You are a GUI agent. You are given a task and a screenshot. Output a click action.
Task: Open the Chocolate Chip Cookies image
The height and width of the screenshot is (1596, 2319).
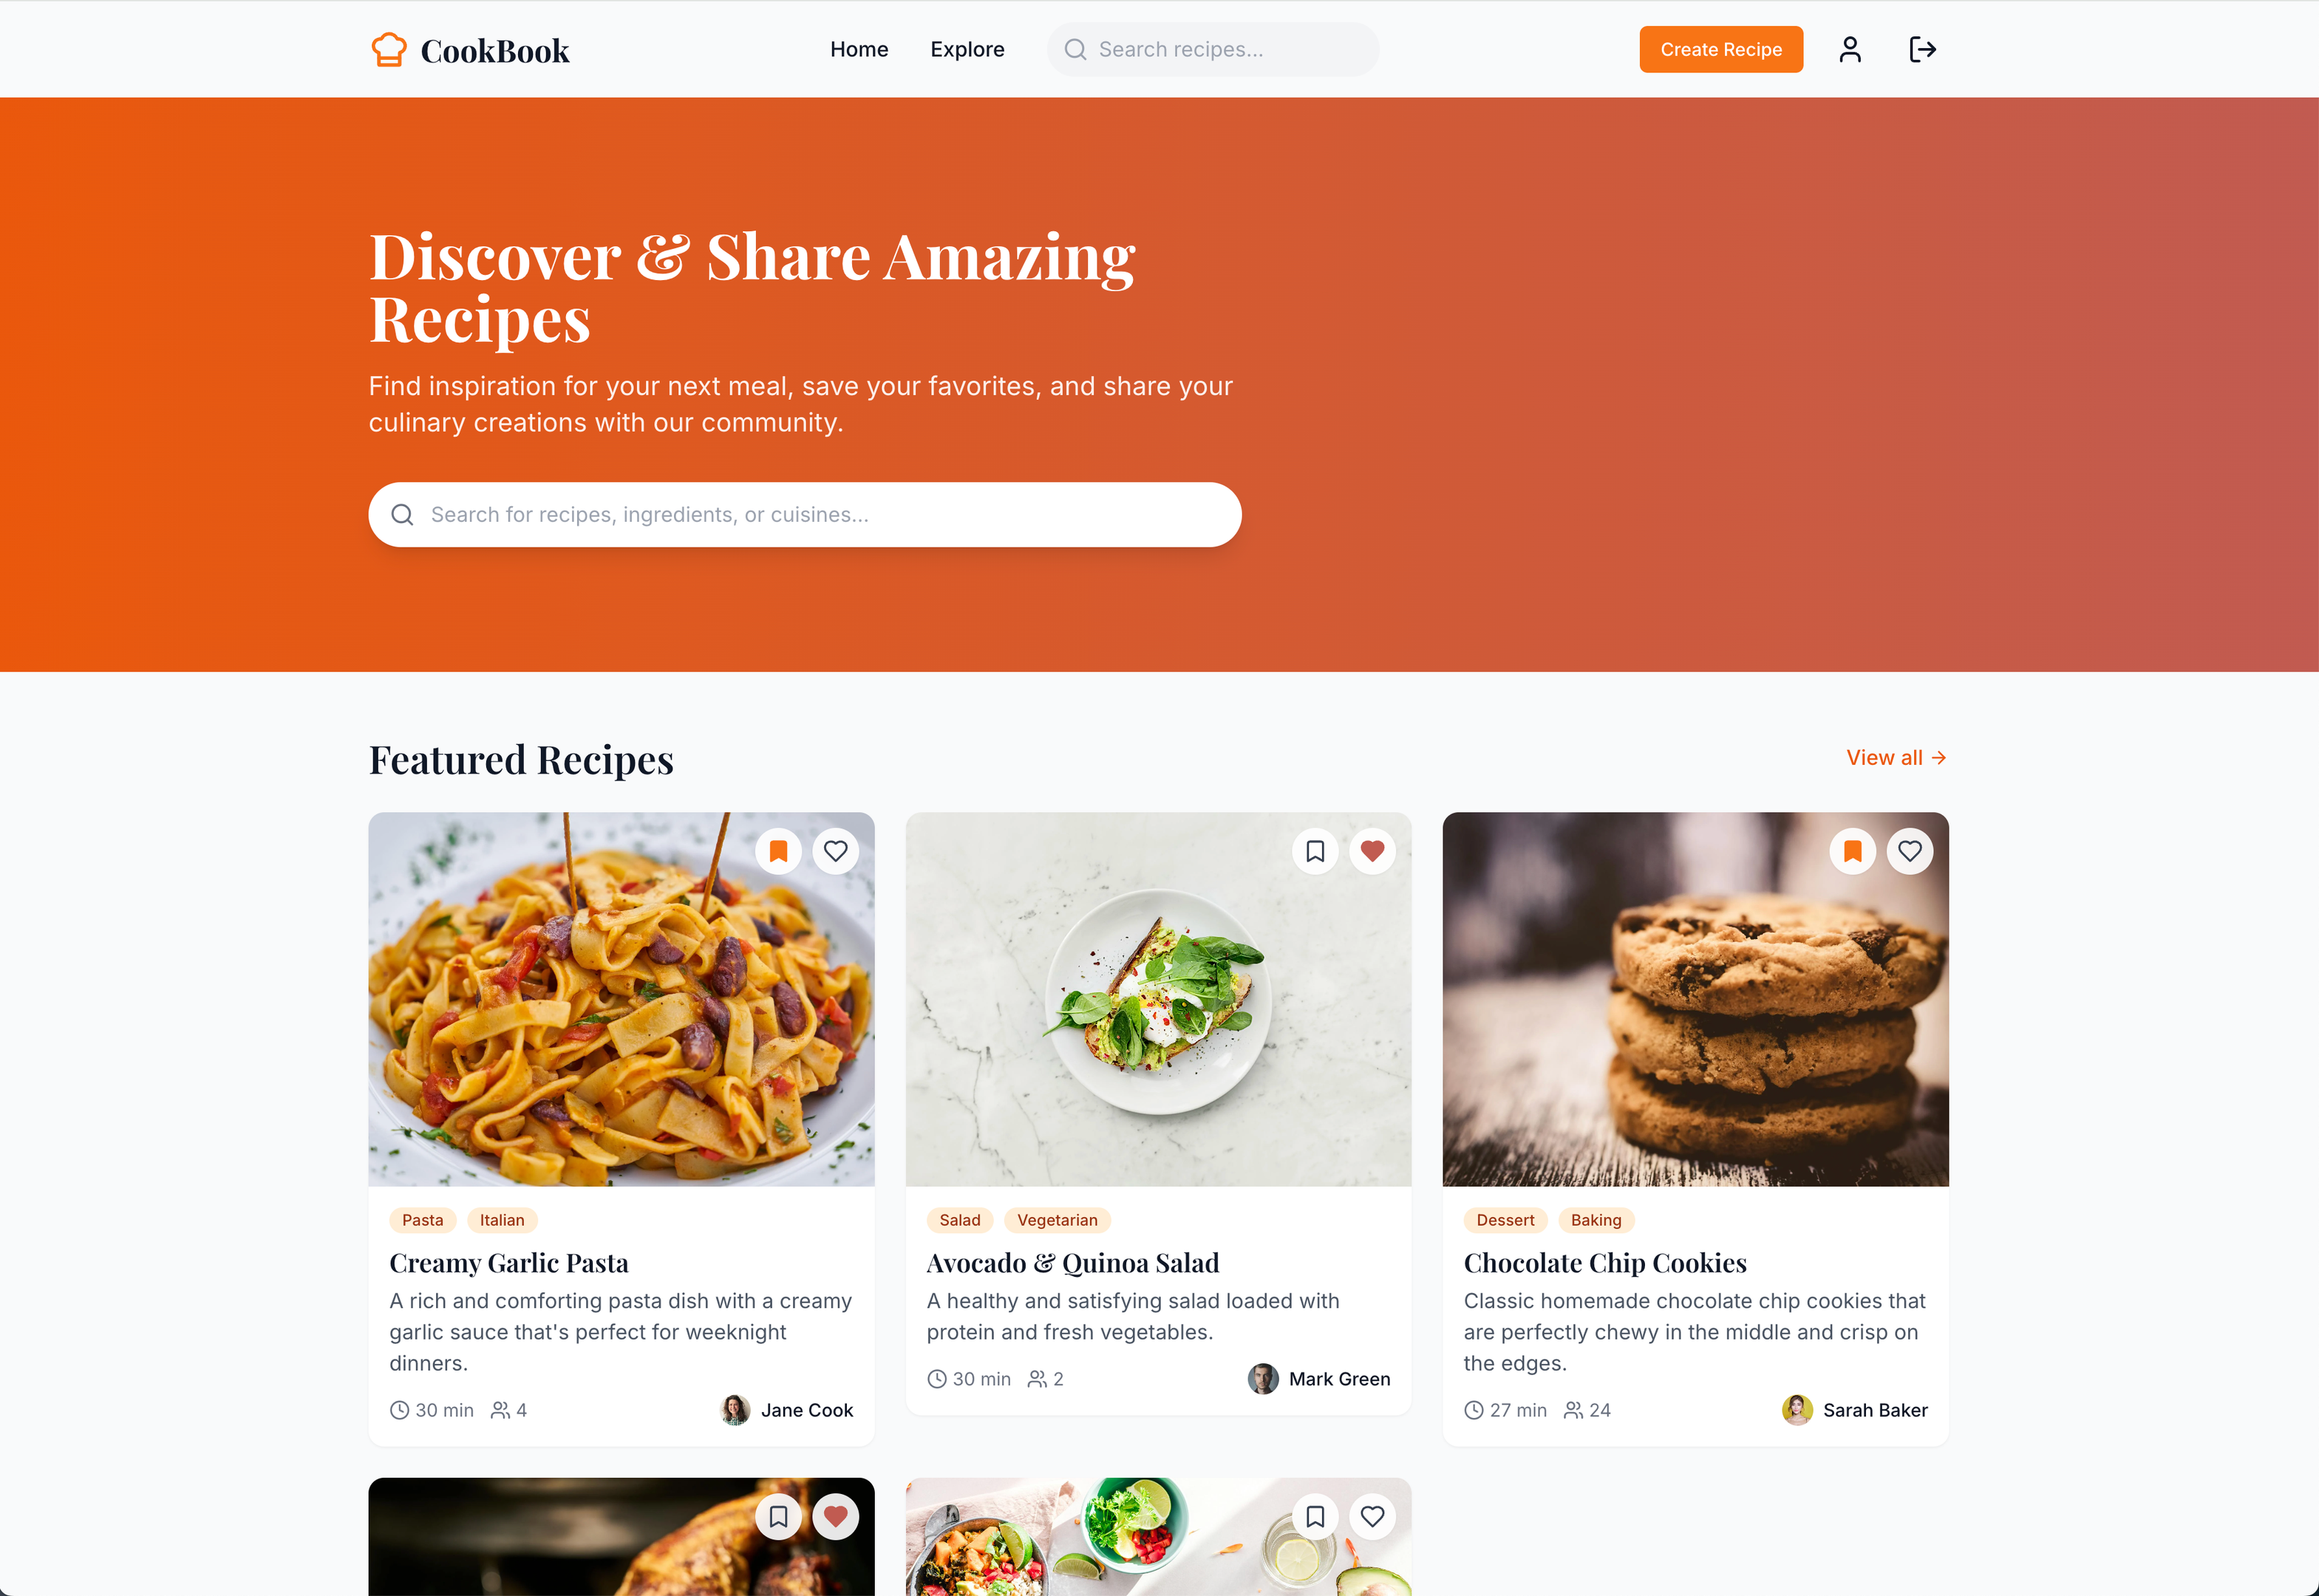point(1695,999)
